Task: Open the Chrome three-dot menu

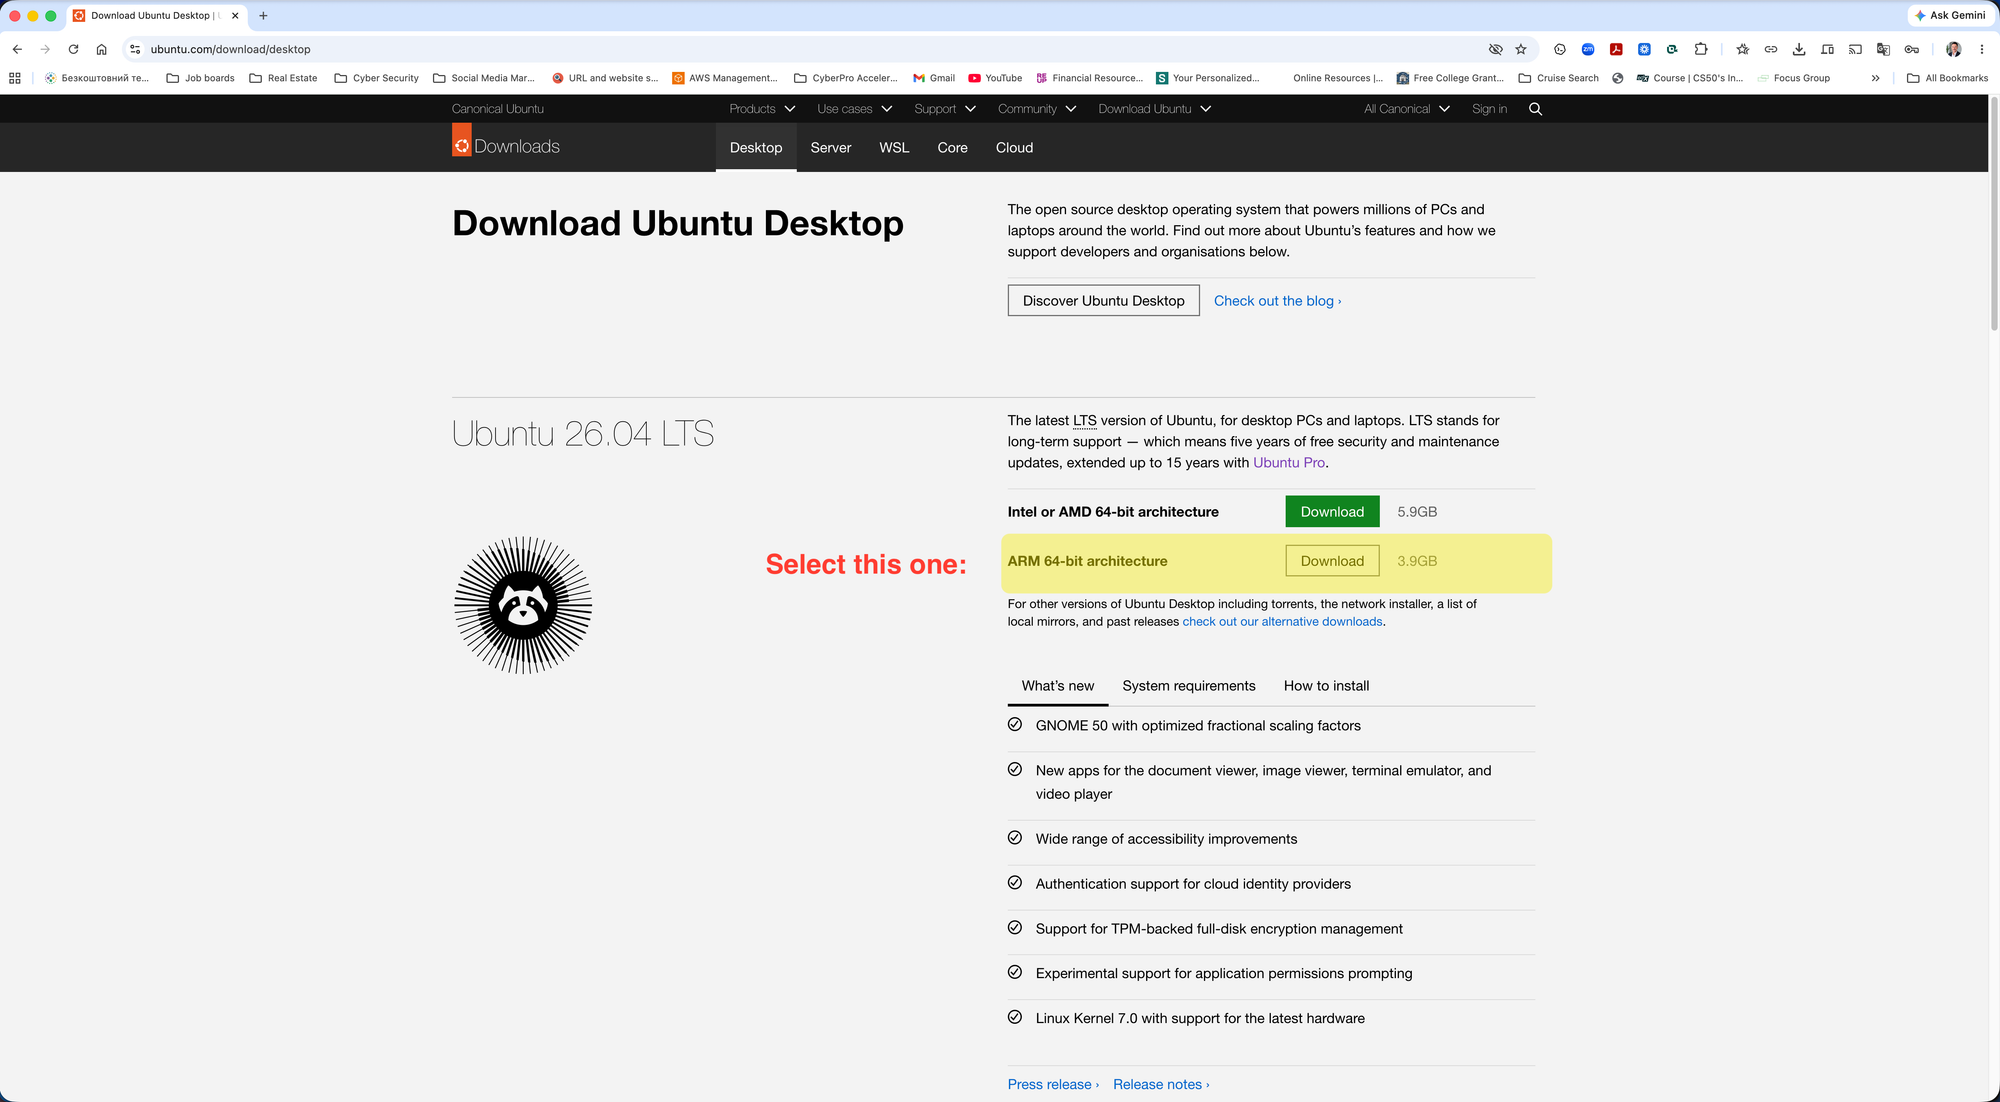Action: 1981,49
